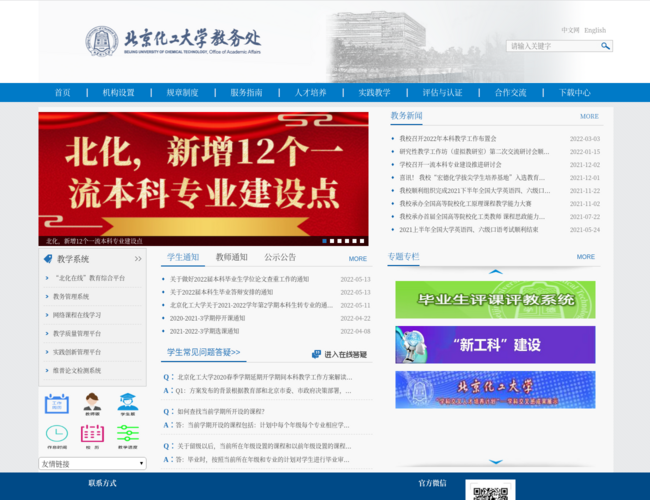This screenshot has width=650, height=500.
Task: Click the university logo emblem
Action: 102,41
